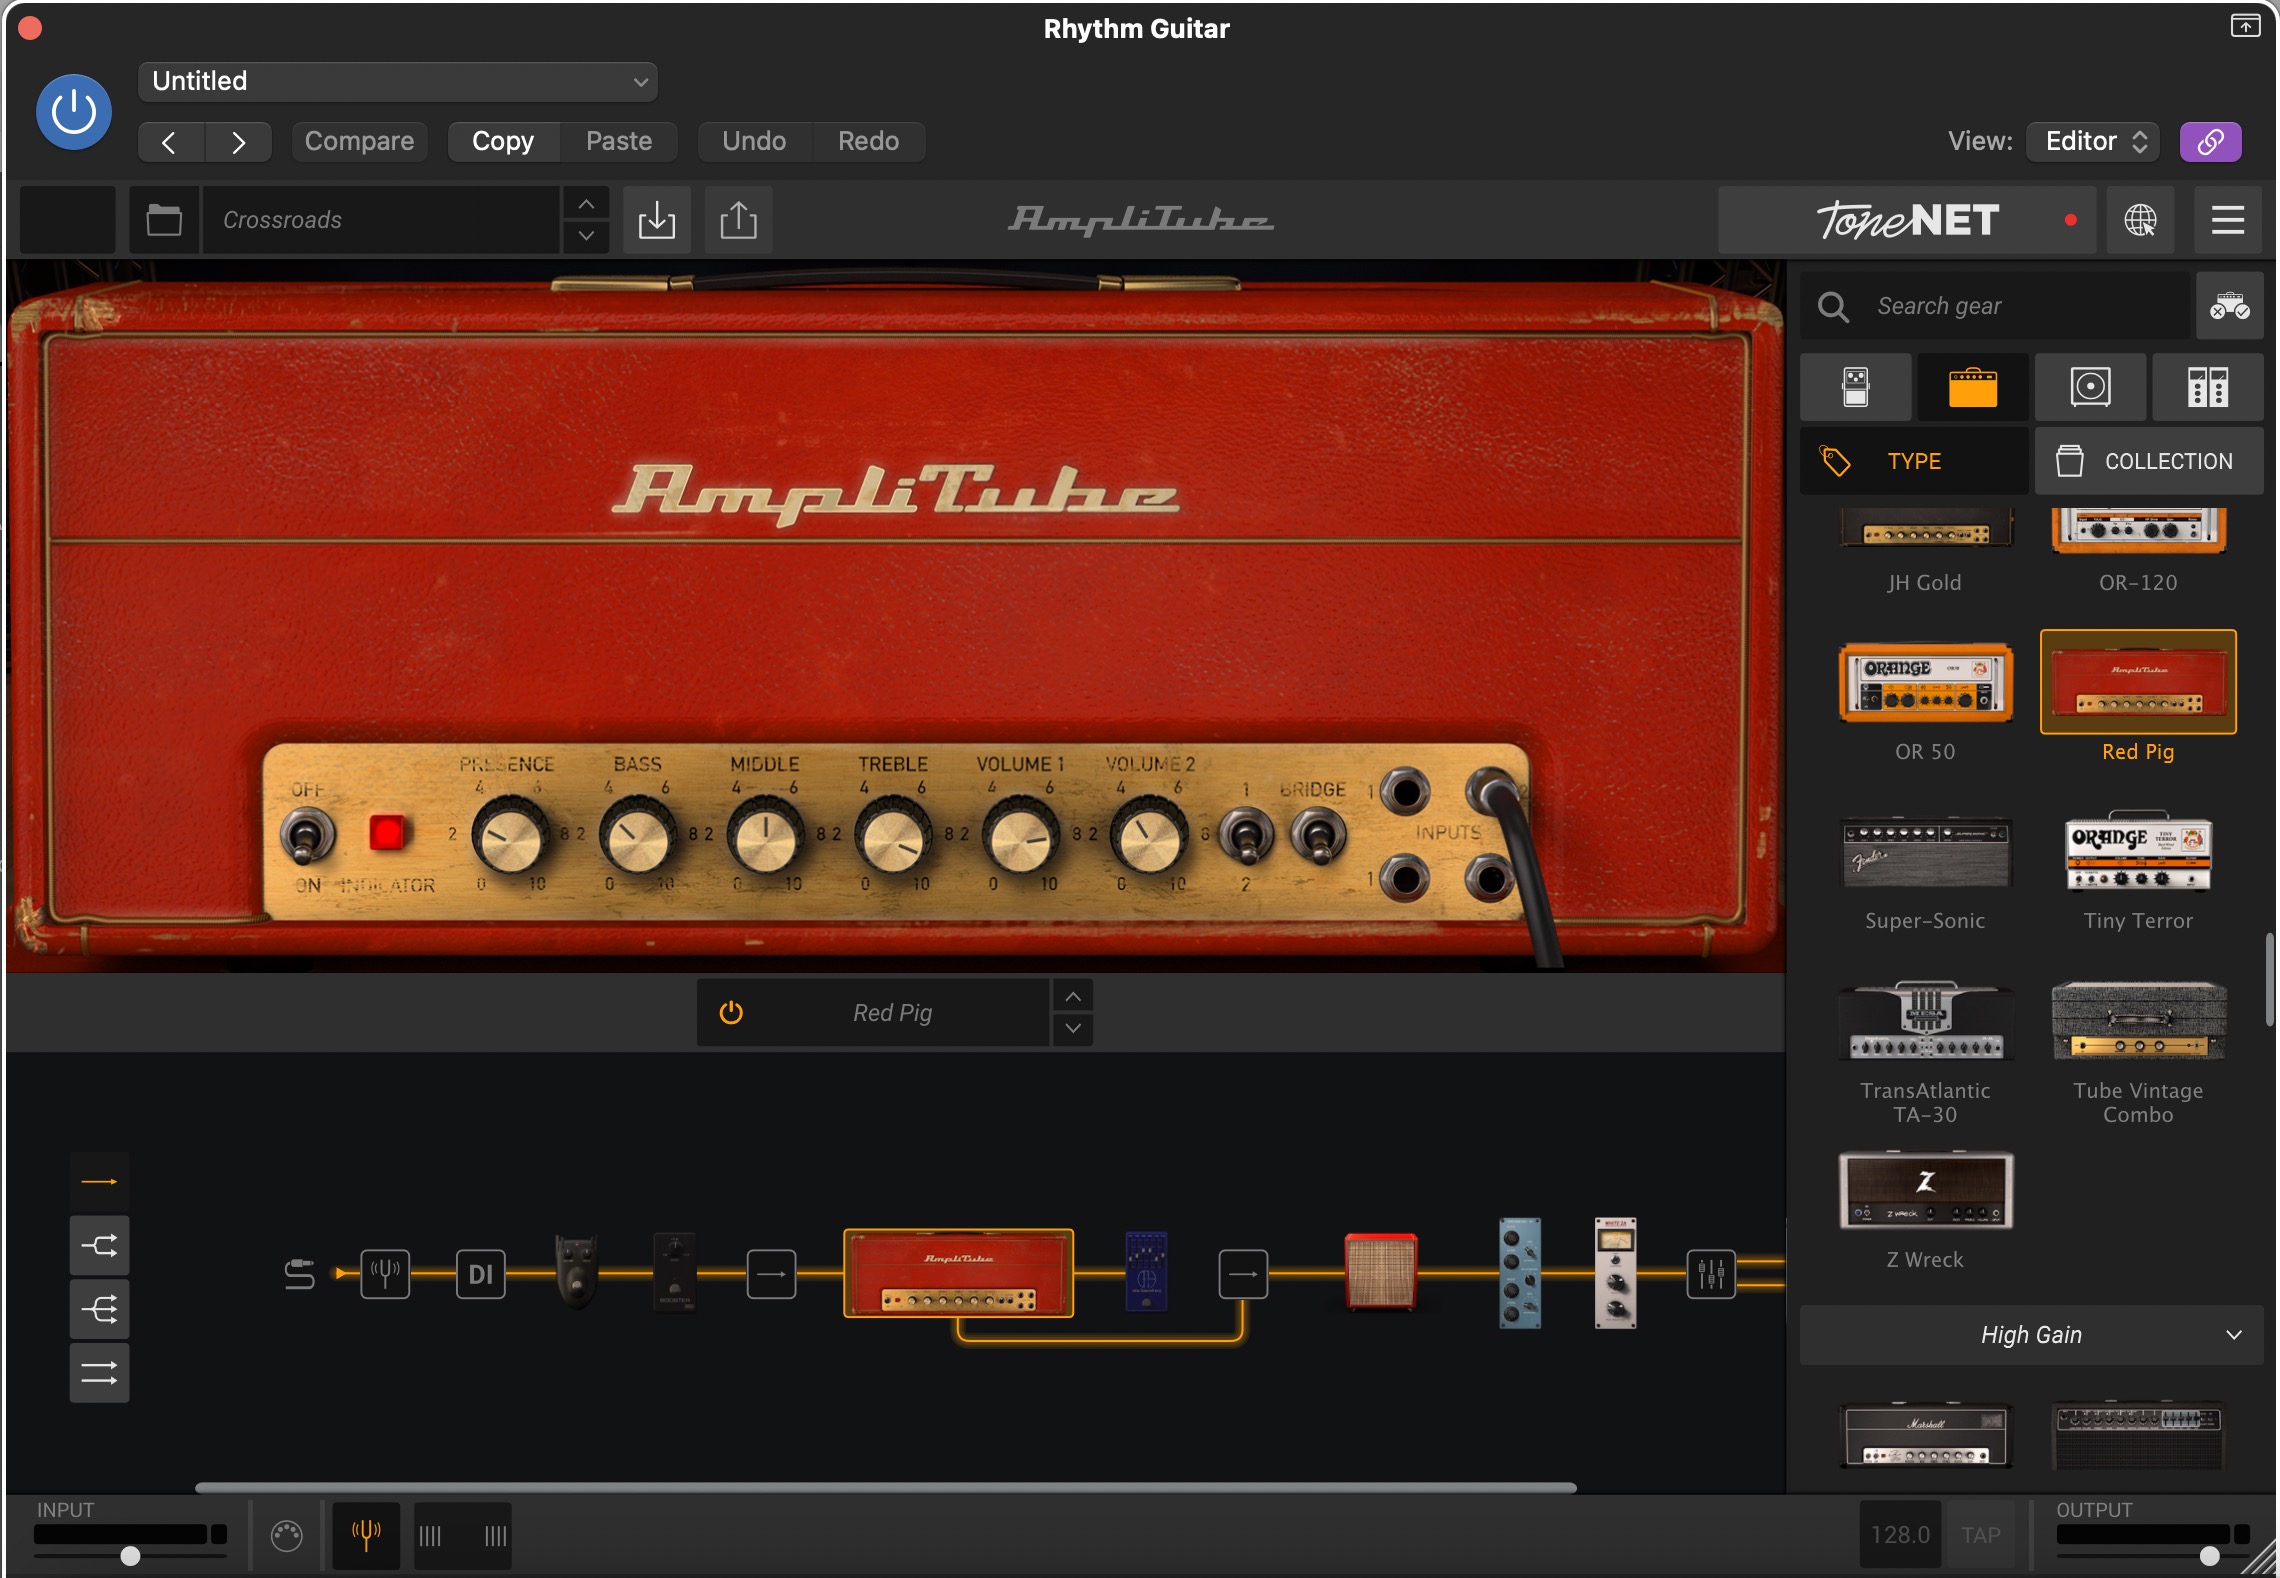This screenshot has height=1578, width=2280.
Task: Select the stomp pedal gear category tab
Action: [1856, 387]
